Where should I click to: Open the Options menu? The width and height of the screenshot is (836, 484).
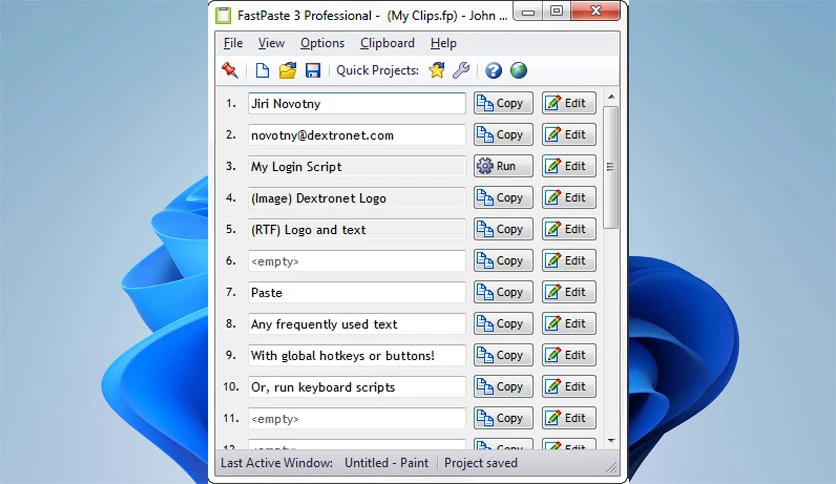[x=322, y=43]
